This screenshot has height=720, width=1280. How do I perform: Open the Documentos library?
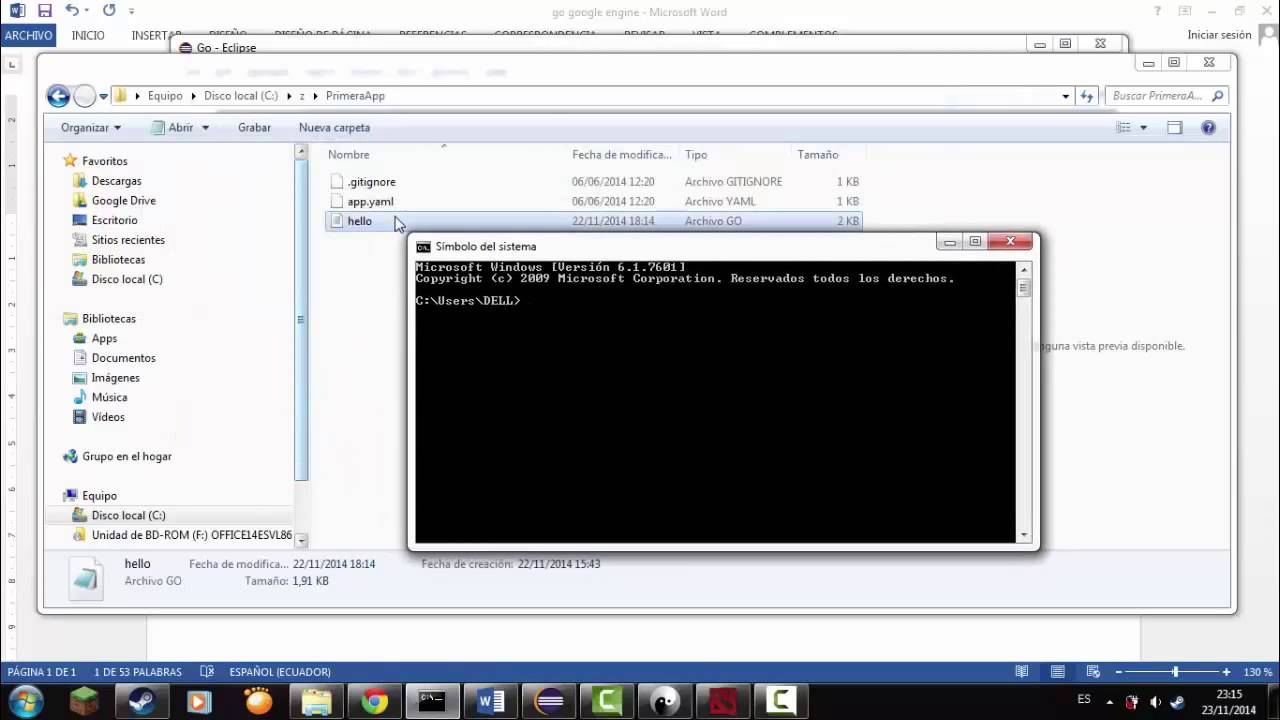[123, 358]
